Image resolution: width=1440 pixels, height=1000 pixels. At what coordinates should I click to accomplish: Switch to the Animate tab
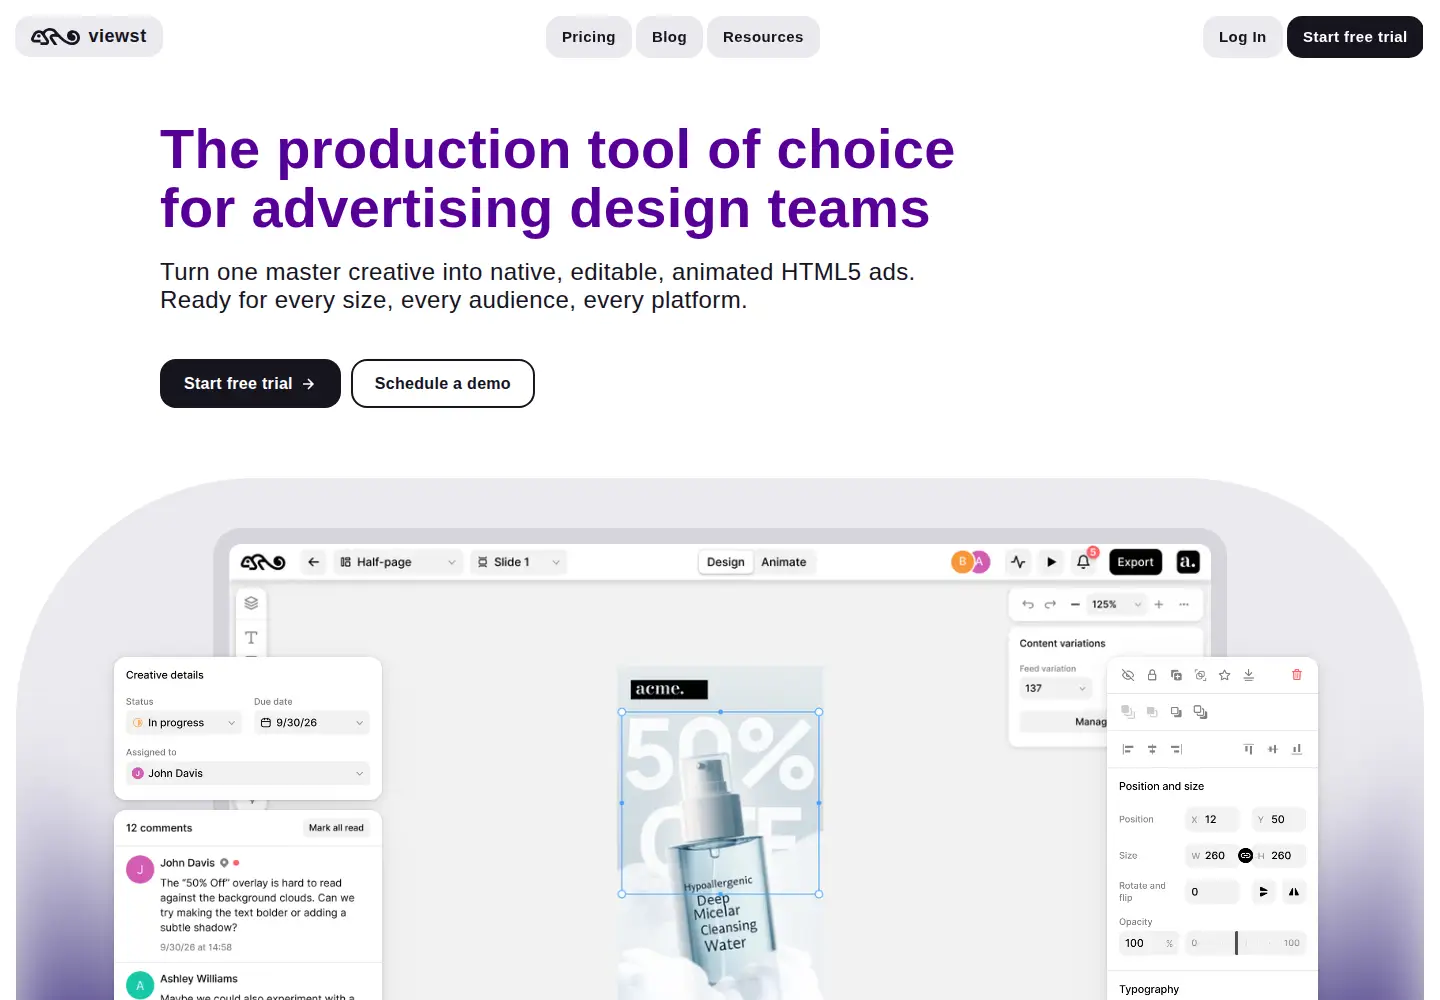[784, 562]
